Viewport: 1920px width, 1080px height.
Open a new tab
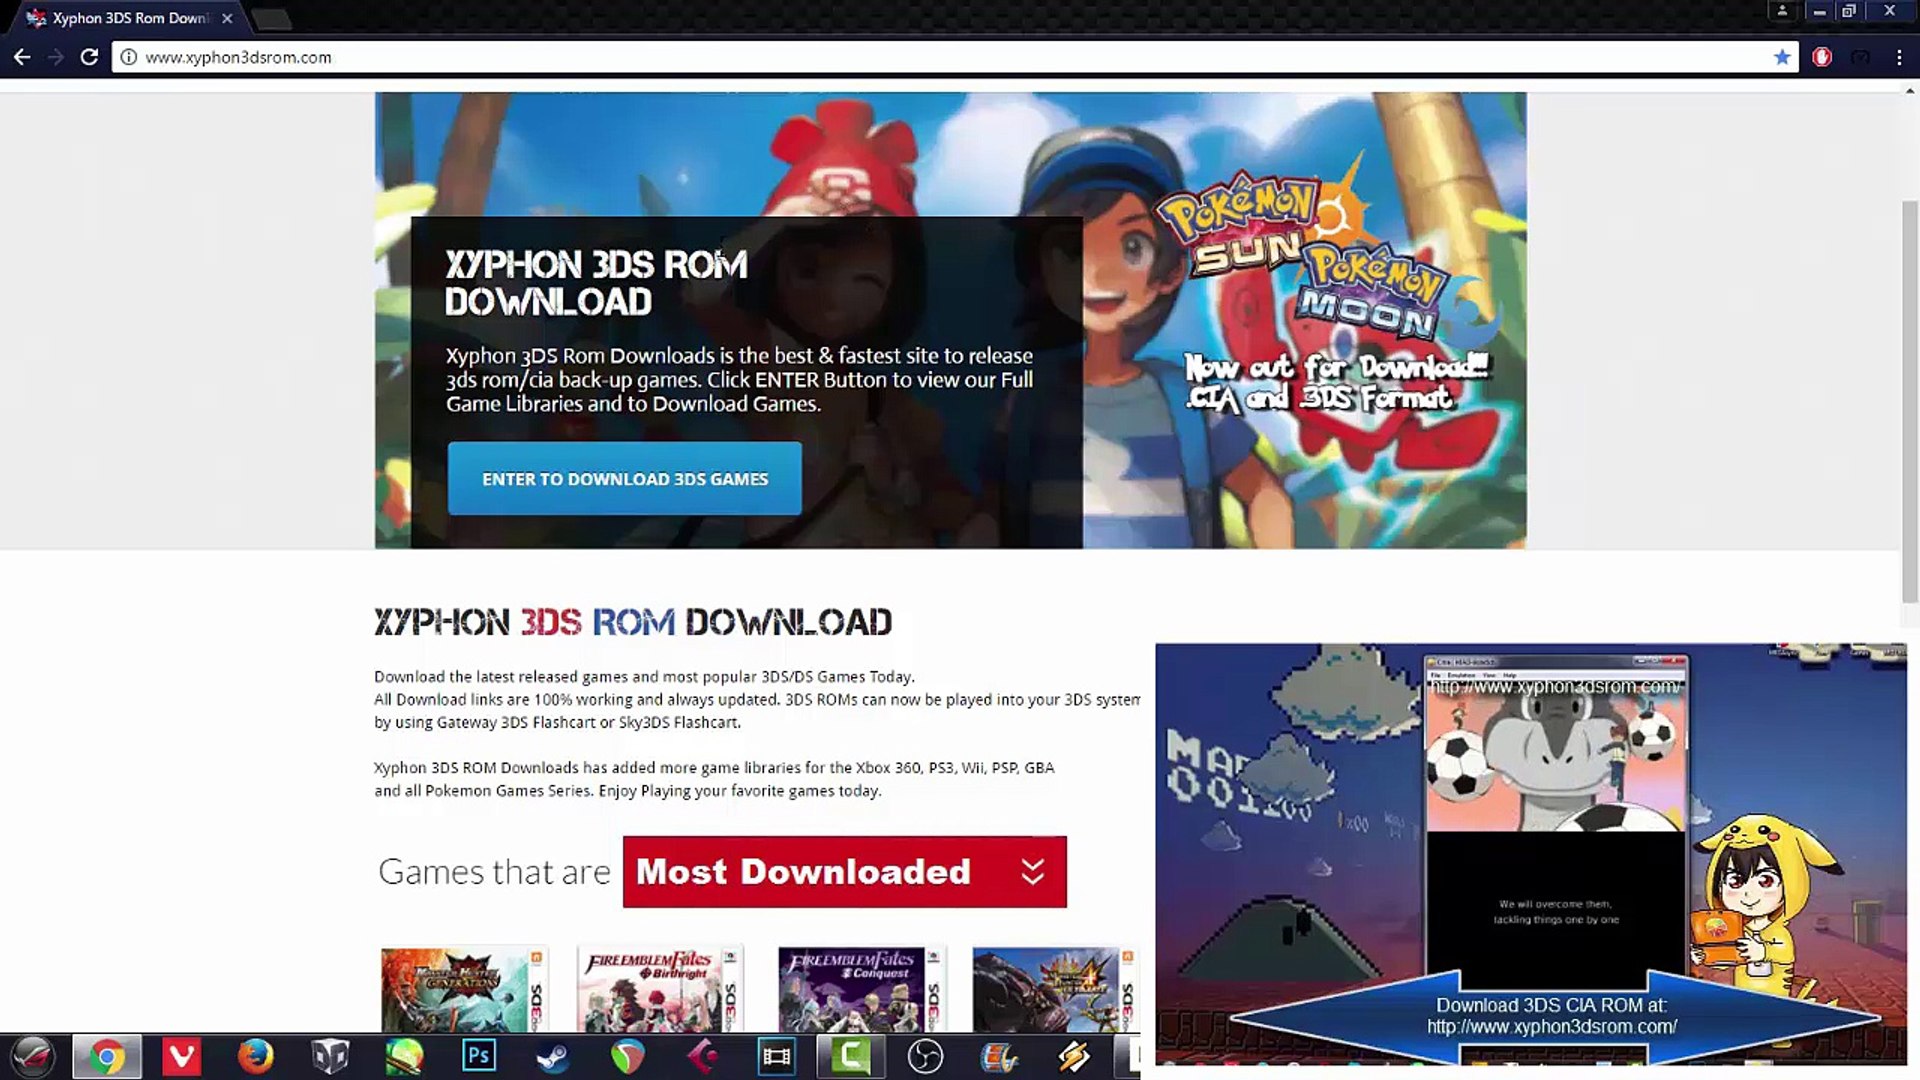269,18
